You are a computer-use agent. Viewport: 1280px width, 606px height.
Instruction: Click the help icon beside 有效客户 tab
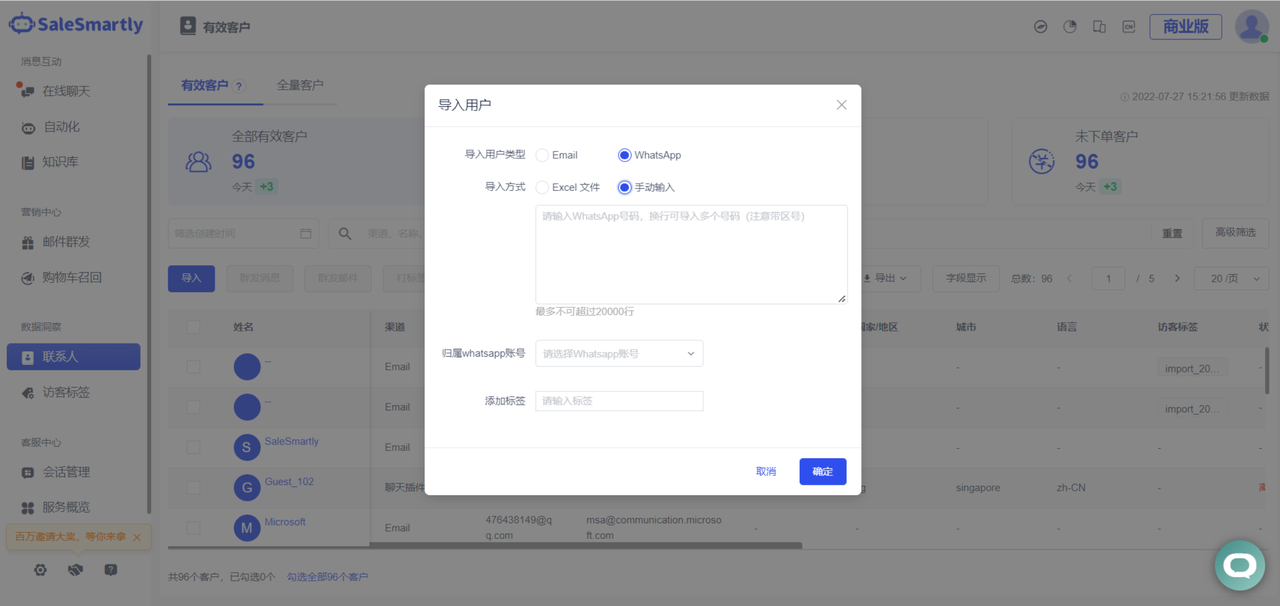(239, 87)
